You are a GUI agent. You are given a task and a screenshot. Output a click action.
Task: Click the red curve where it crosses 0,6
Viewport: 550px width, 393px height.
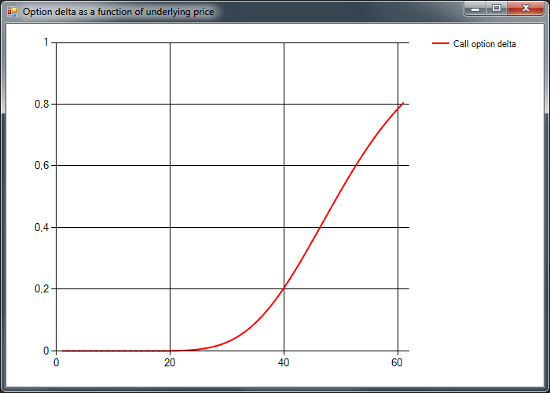[x=356, y=165]
